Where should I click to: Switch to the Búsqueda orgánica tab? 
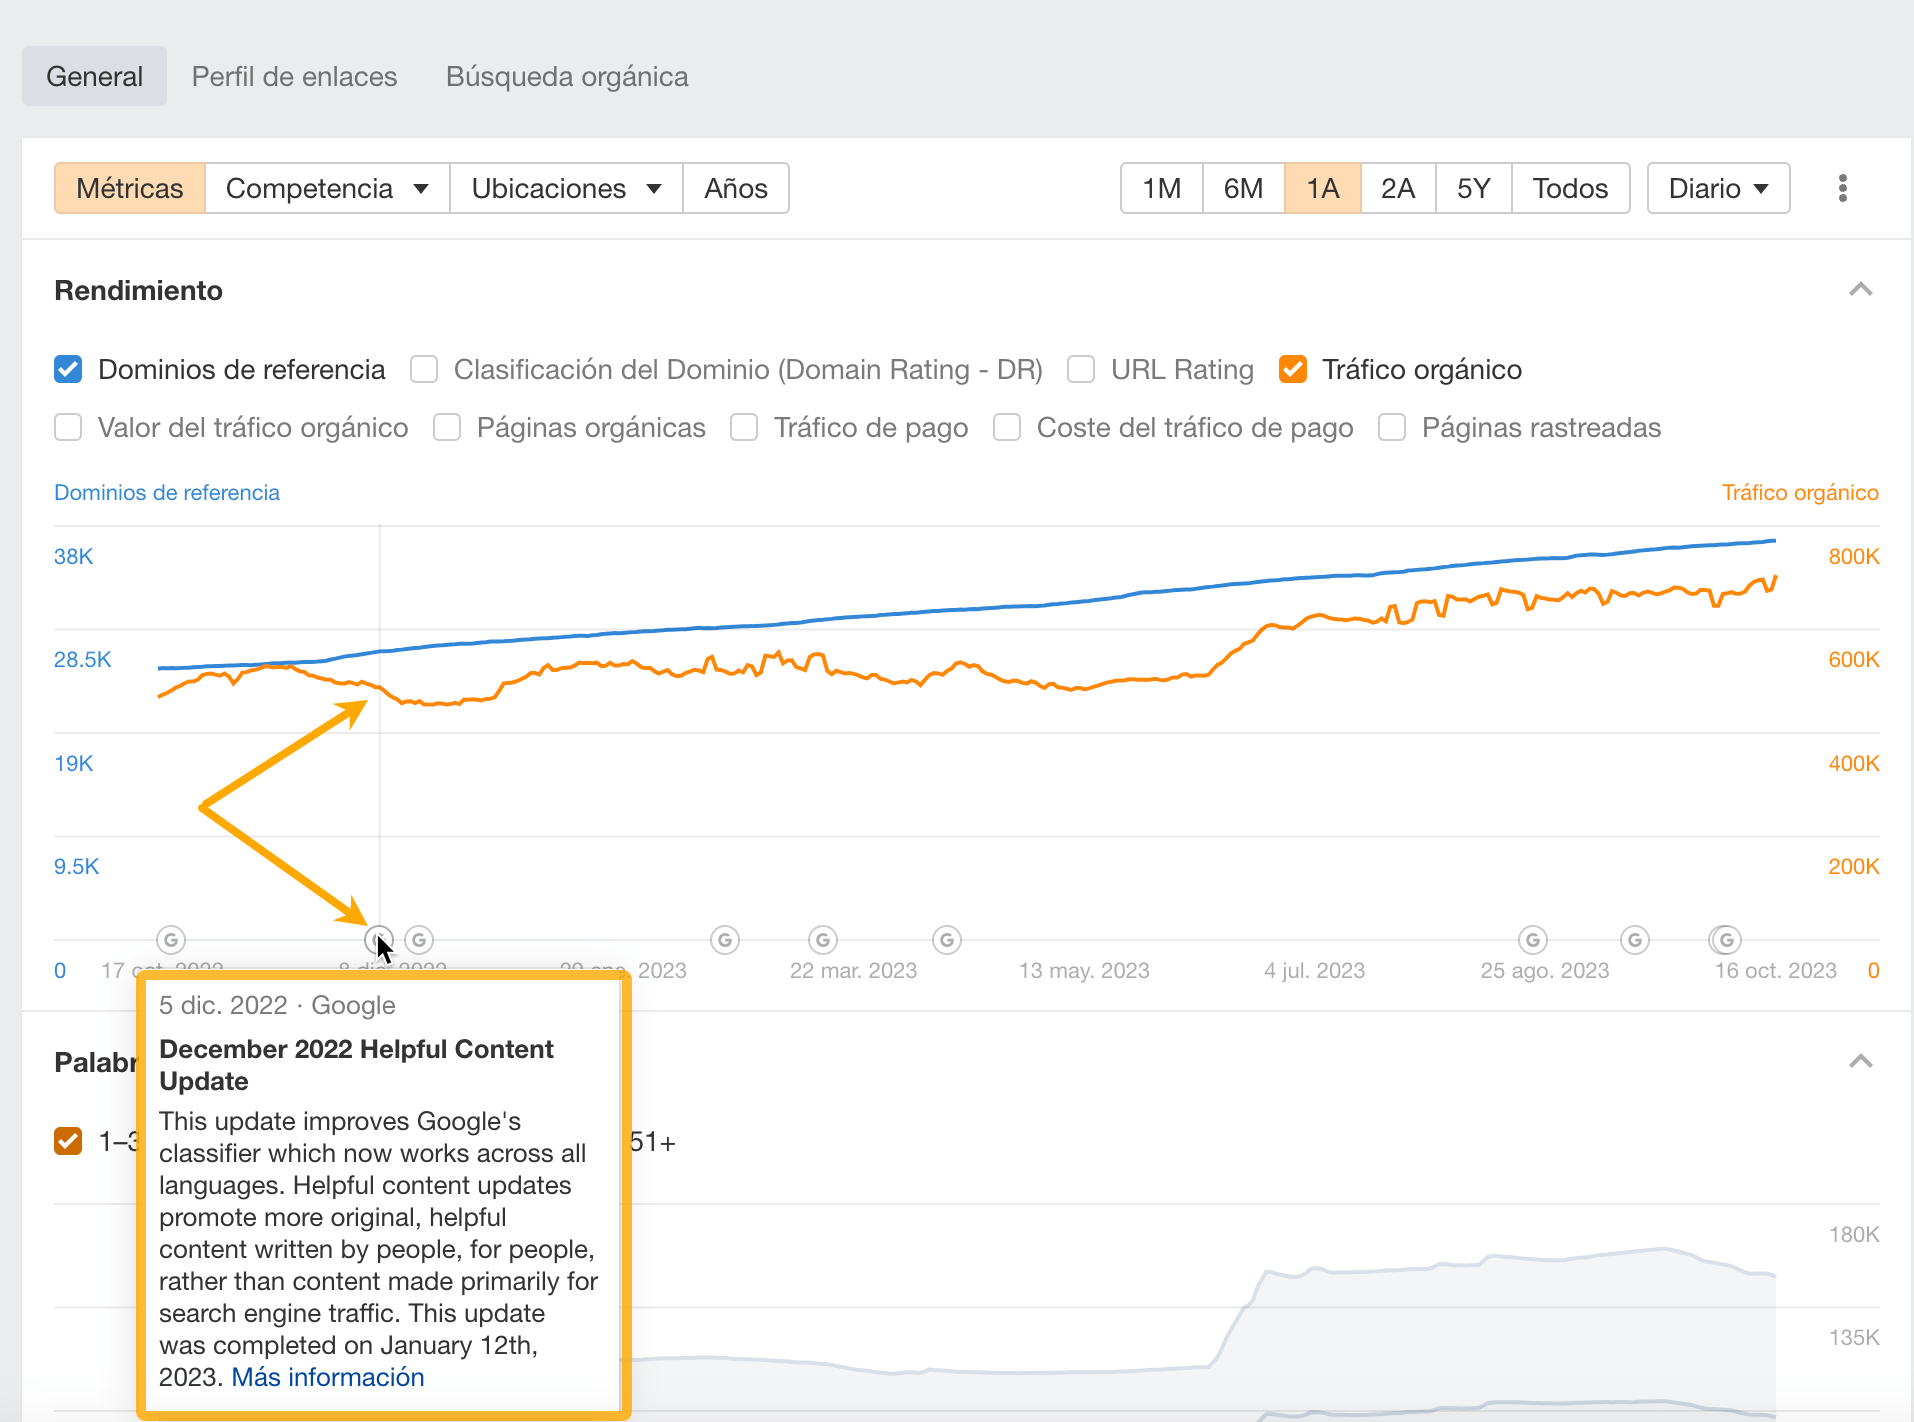566,76
